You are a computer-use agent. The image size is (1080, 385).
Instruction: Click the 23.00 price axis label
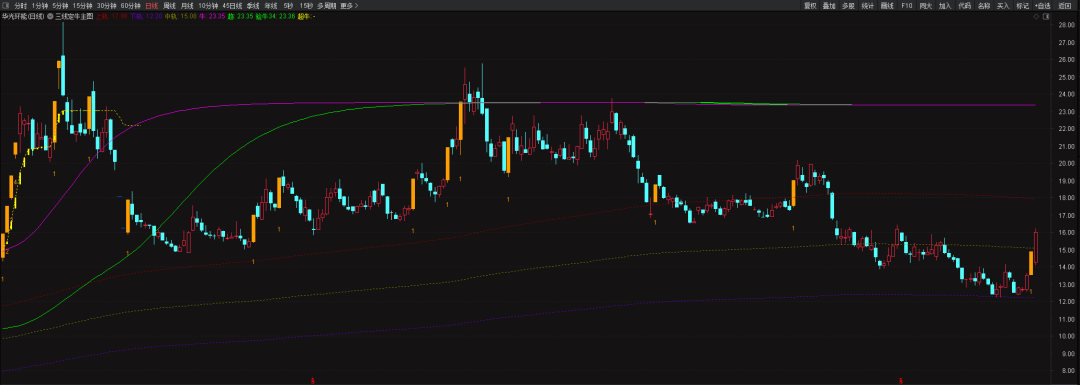(x=1066, y=112)
